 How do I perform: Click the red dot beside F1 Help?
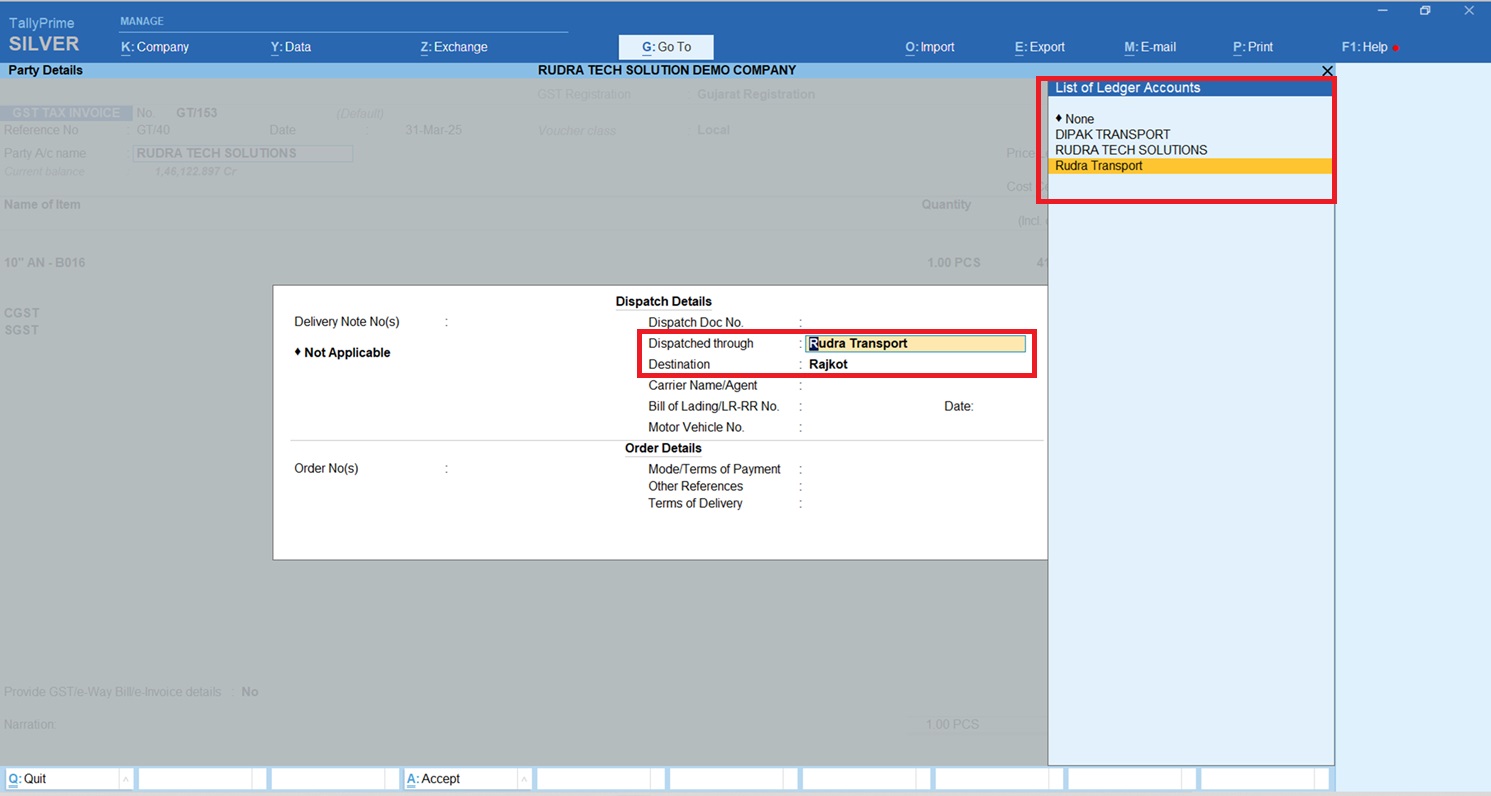click(1396, 48)
